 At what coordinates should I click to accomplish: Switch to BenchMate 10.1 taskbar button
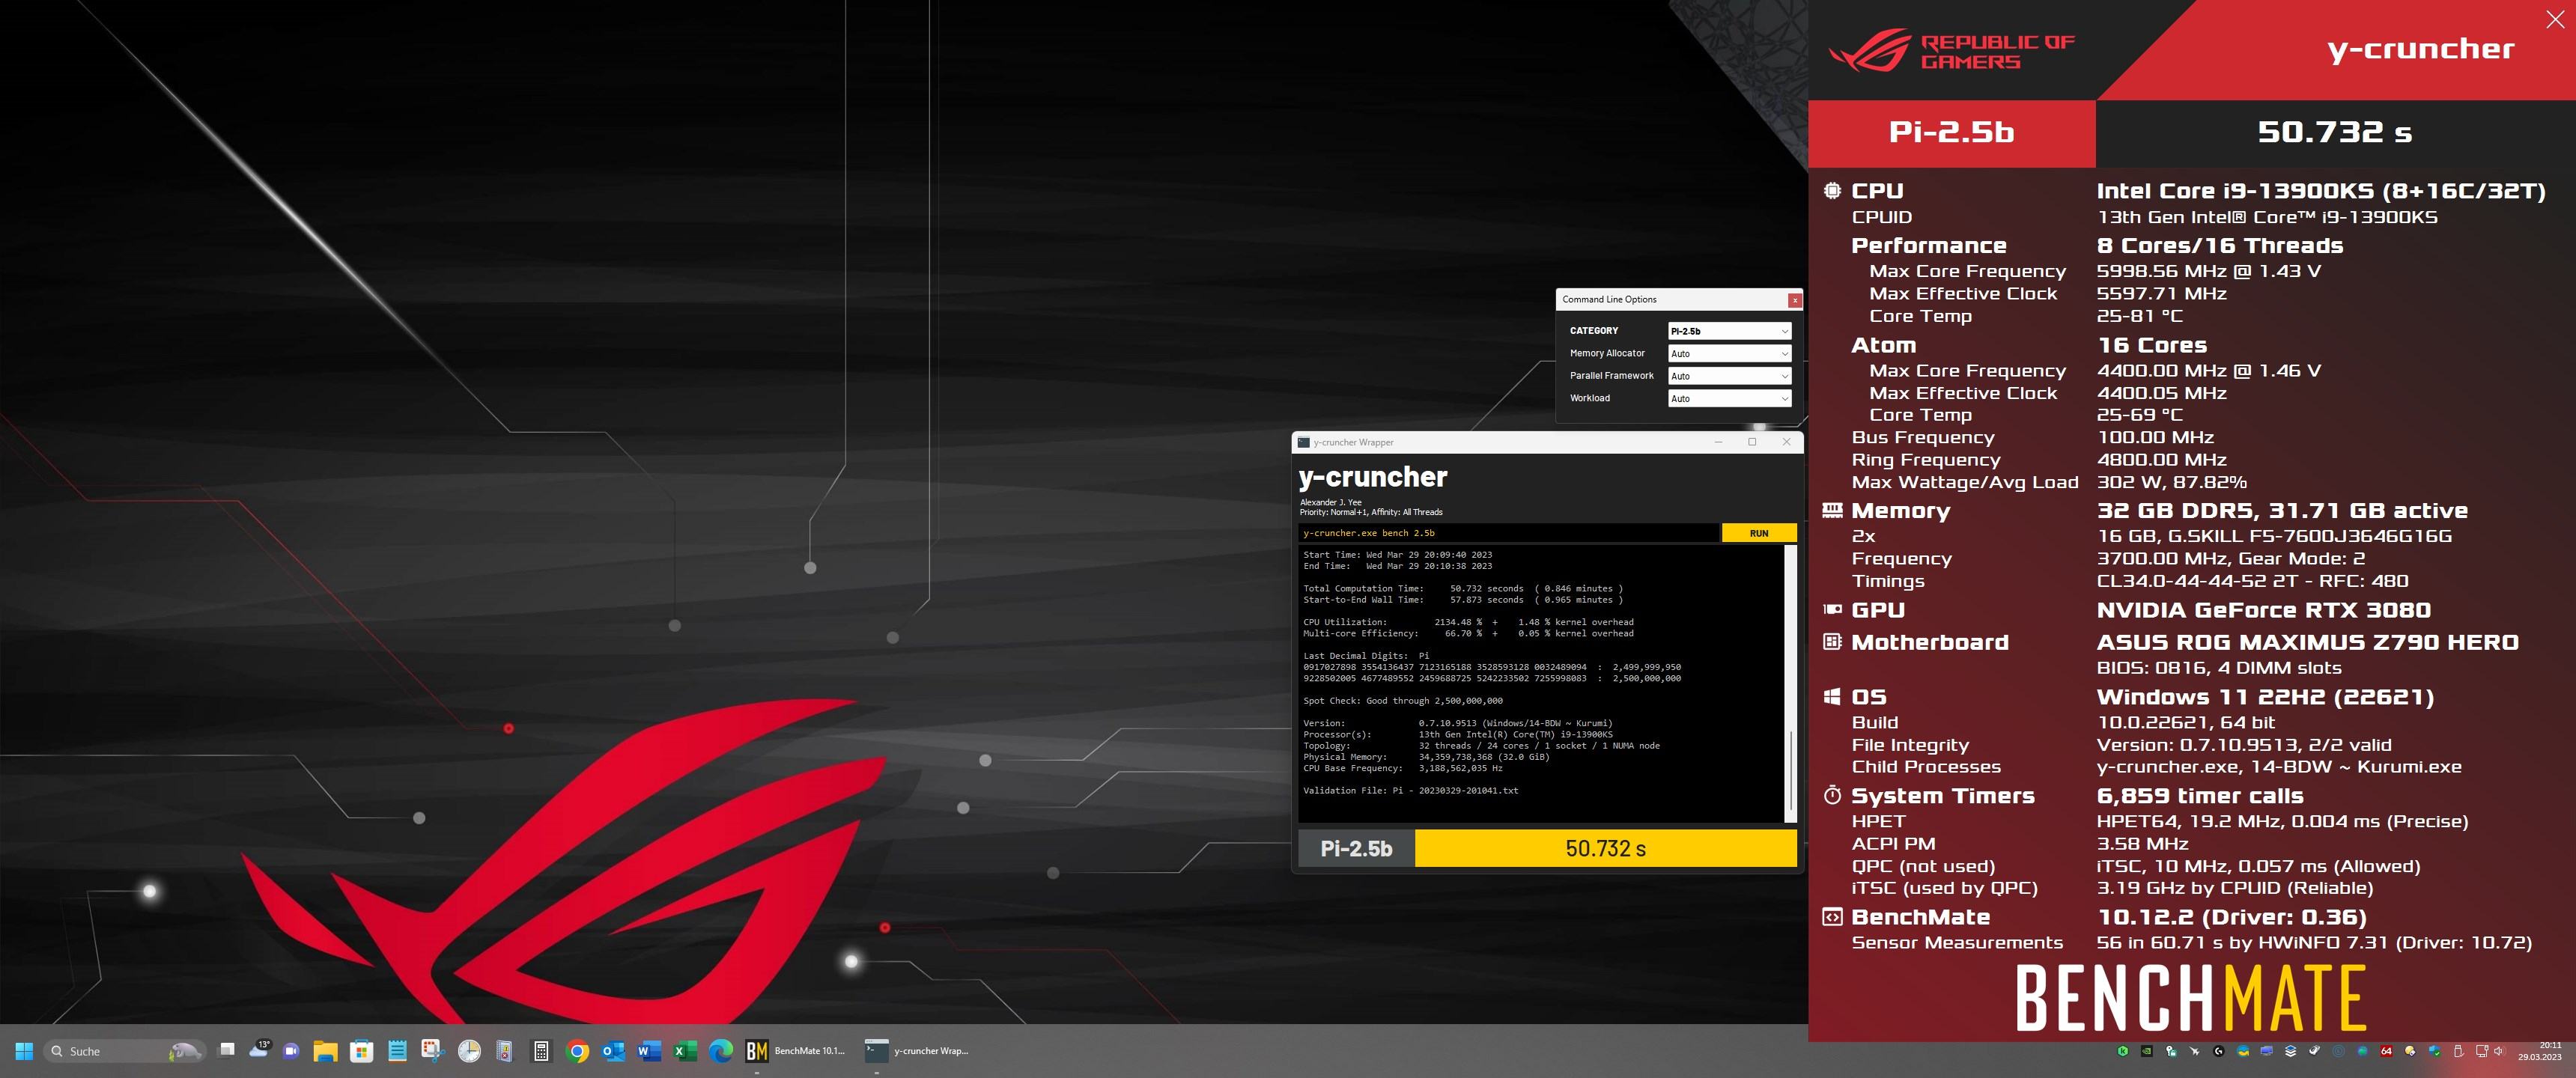[x=797, y=1051]
